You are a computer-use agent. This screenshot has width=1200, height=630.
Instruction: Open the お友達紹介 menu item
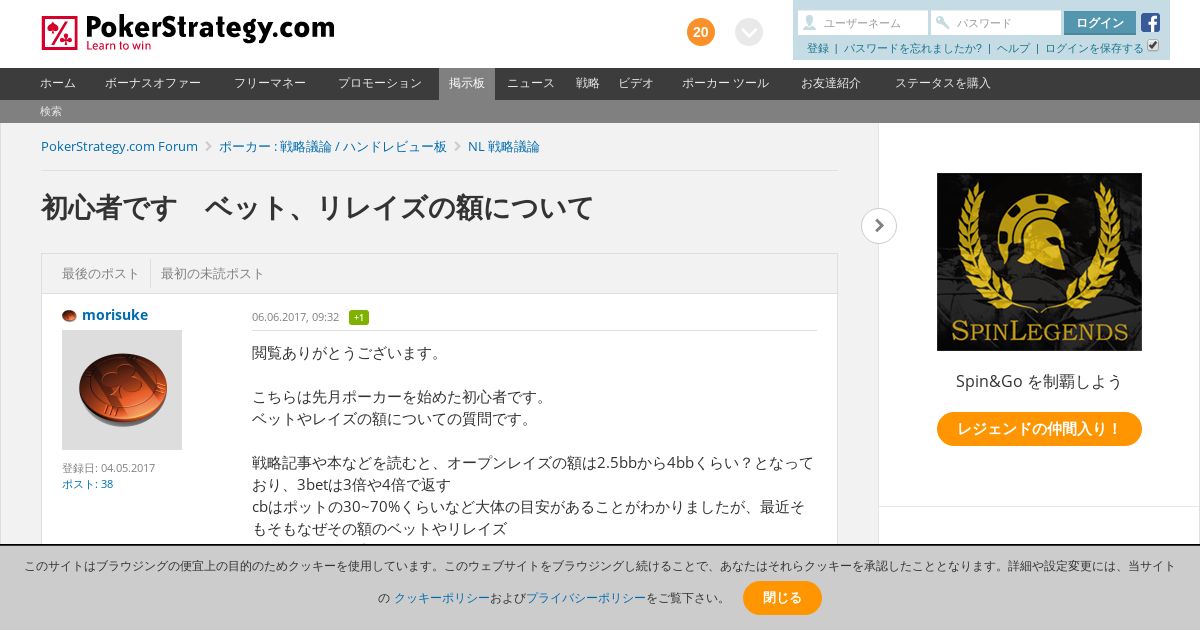(831, 83)
